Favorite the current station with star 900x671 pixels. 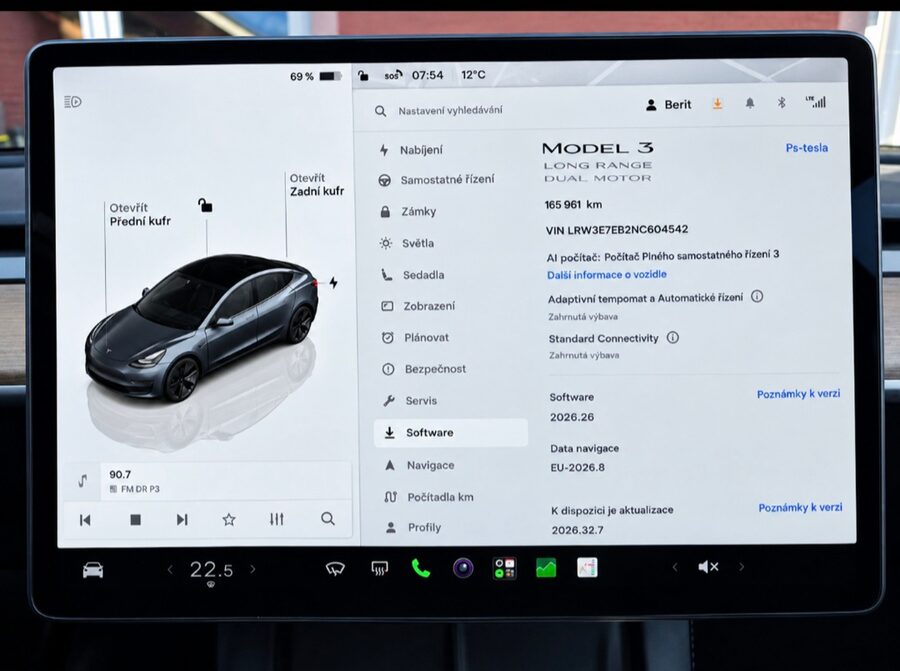(x=229, y=519)
